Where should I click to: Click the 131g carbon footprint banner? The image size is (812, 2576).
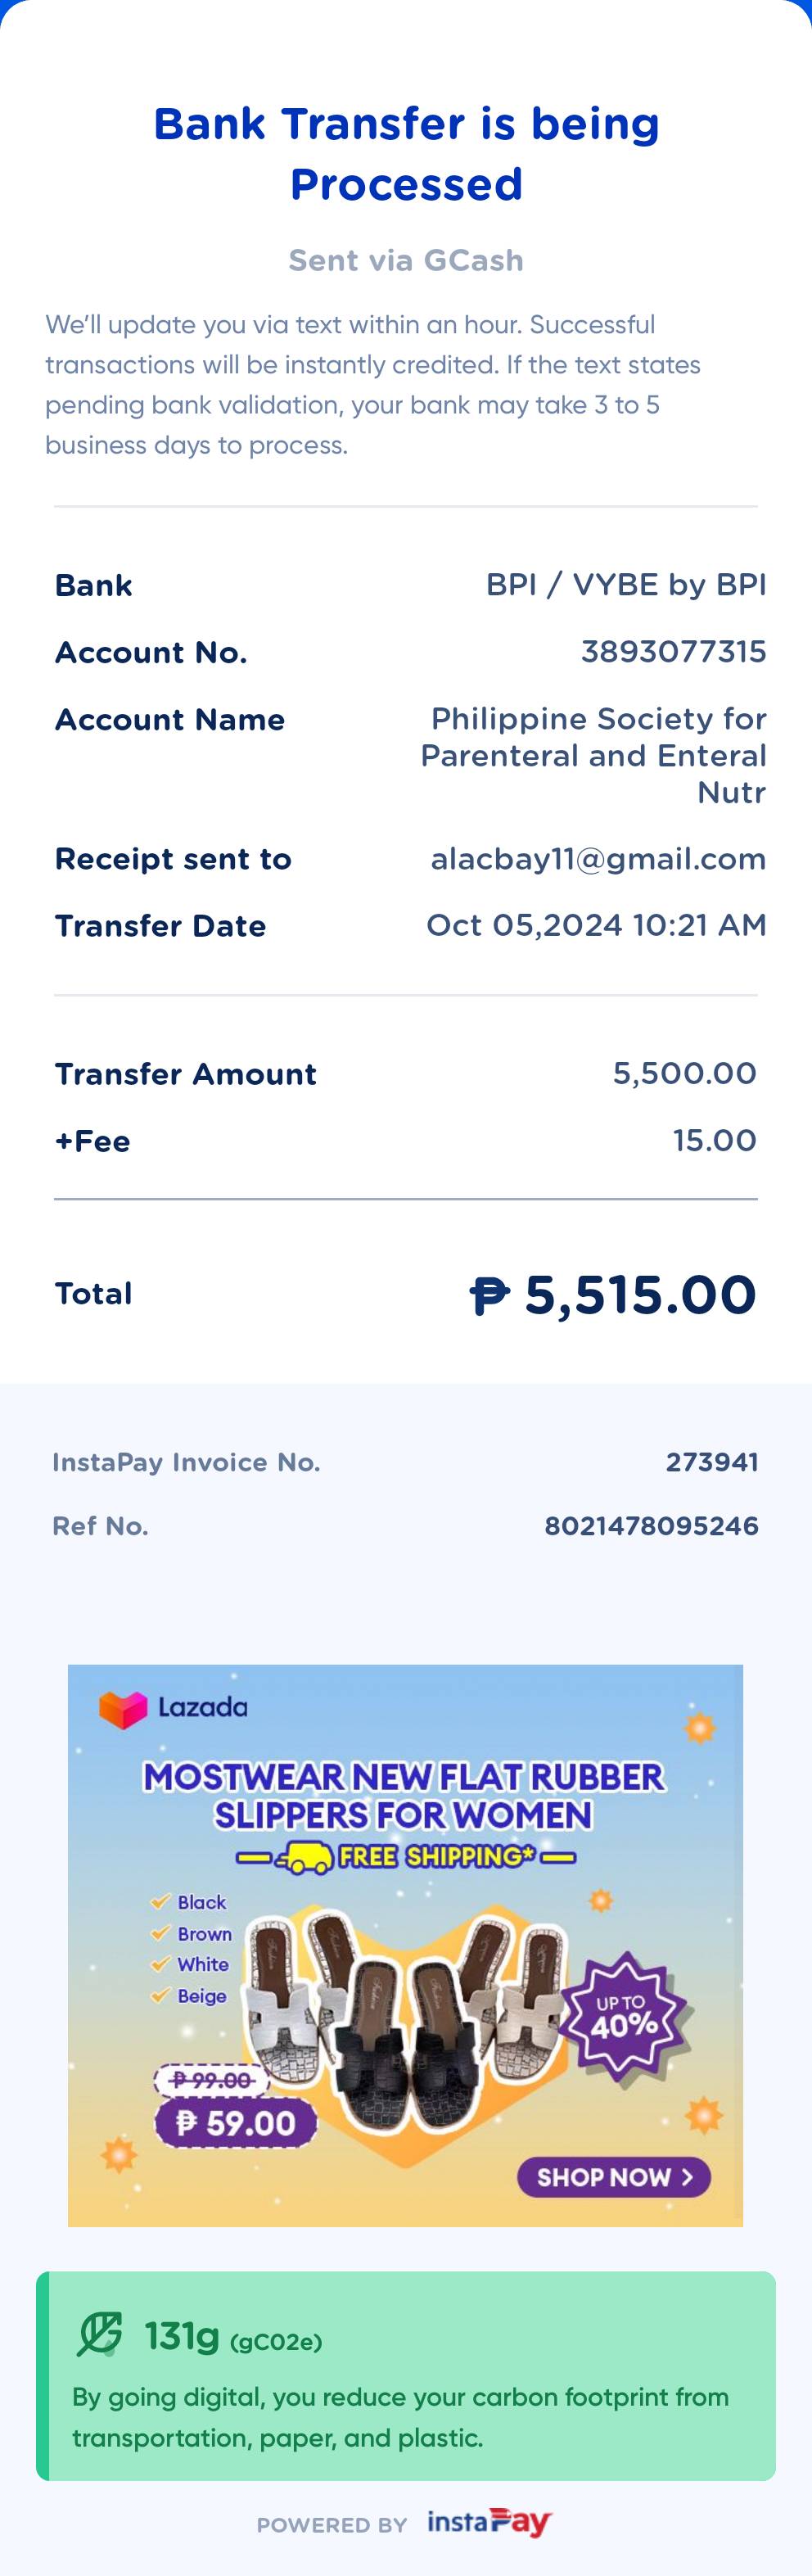pos(406,2376)
